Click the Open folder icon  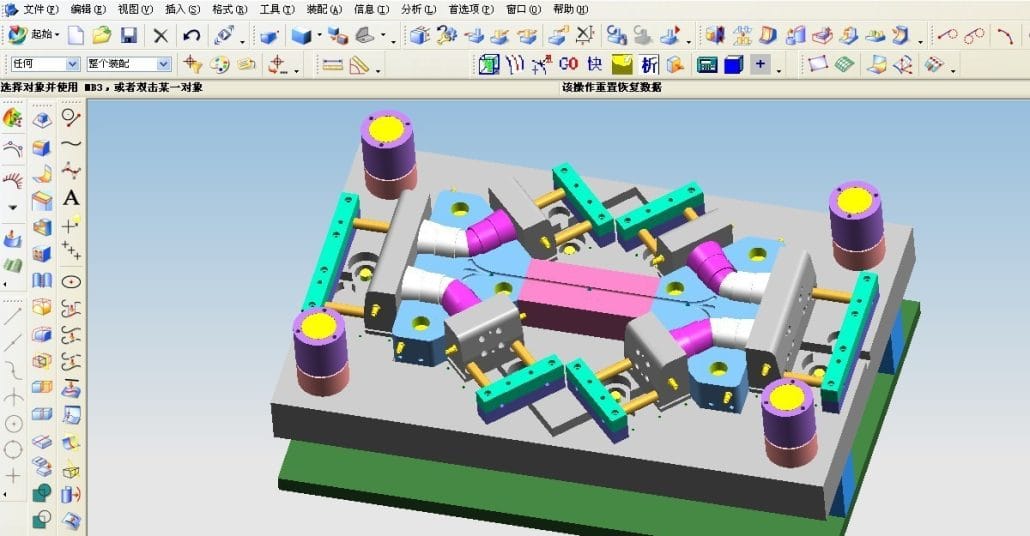coord(101,35)
